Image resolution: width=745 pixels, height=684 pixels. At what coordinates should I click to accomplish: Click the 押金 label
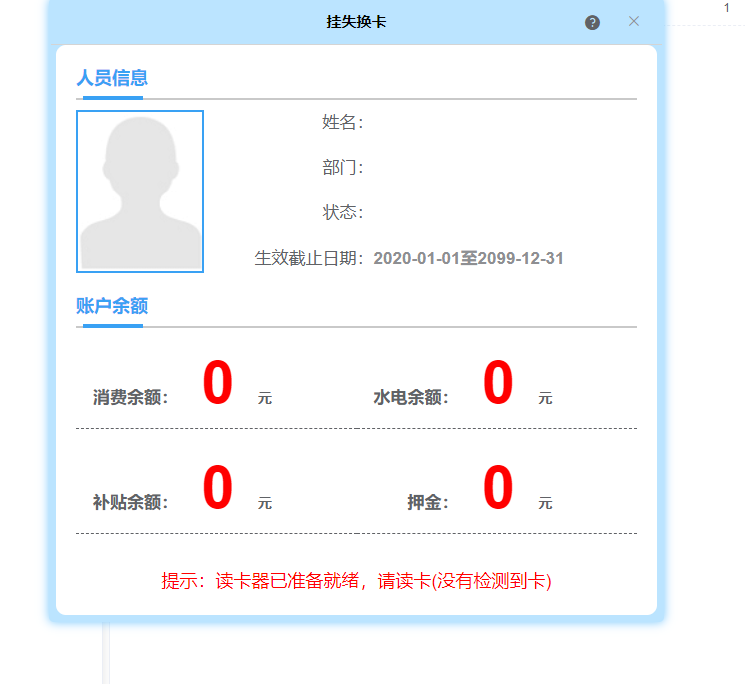pyautogui.click(x=427, y=502)
